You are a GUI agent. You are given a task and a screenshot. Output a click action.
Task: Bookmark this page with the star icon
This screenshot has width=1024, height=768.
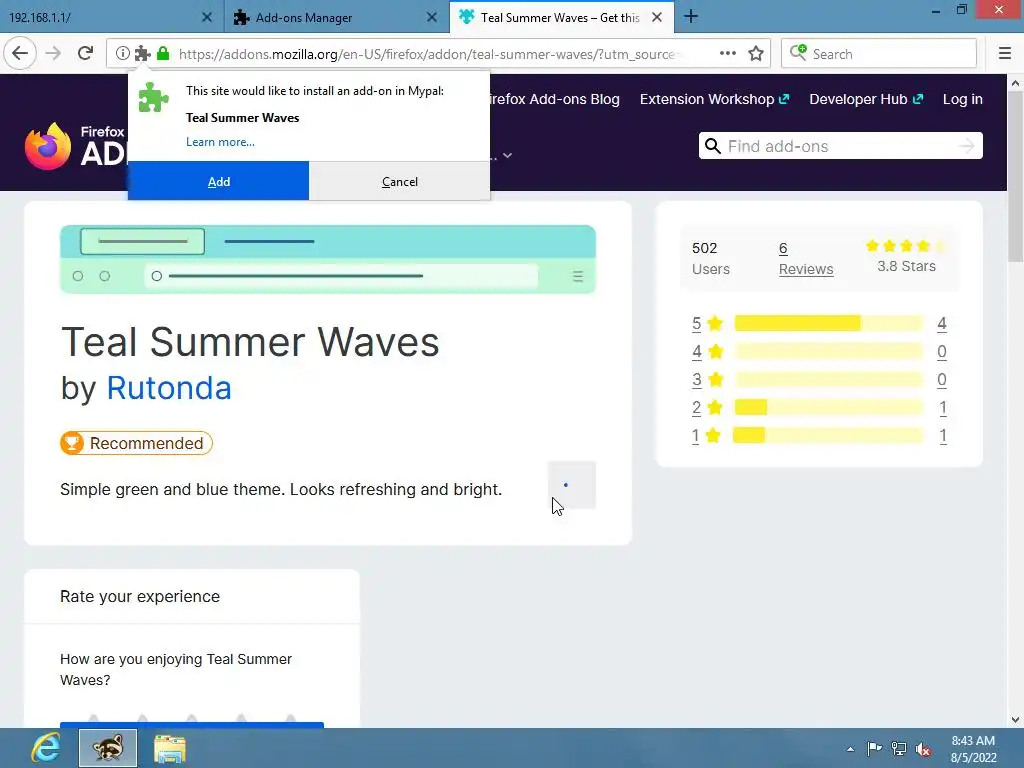756,54
